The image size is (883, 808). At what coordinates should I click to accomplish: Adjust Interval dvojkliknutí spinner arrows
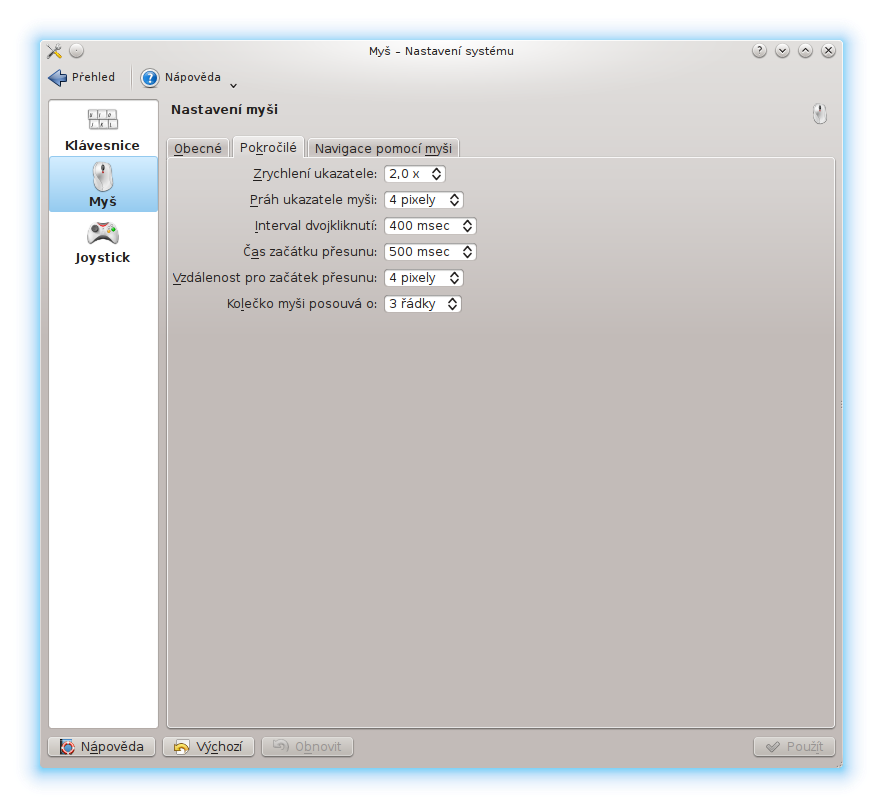pyautogui.click(x=467, y=226)
